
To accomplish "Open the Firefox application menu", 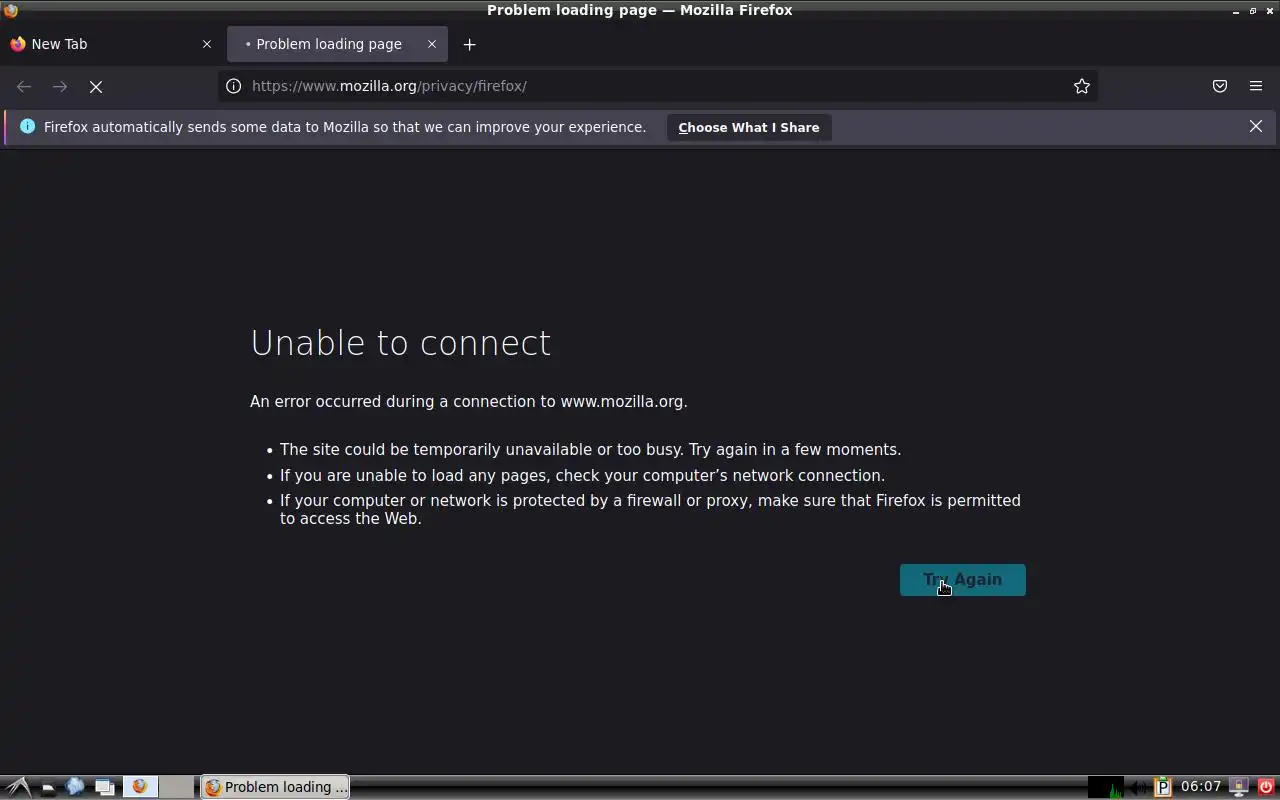I will tap(1256, 86).
